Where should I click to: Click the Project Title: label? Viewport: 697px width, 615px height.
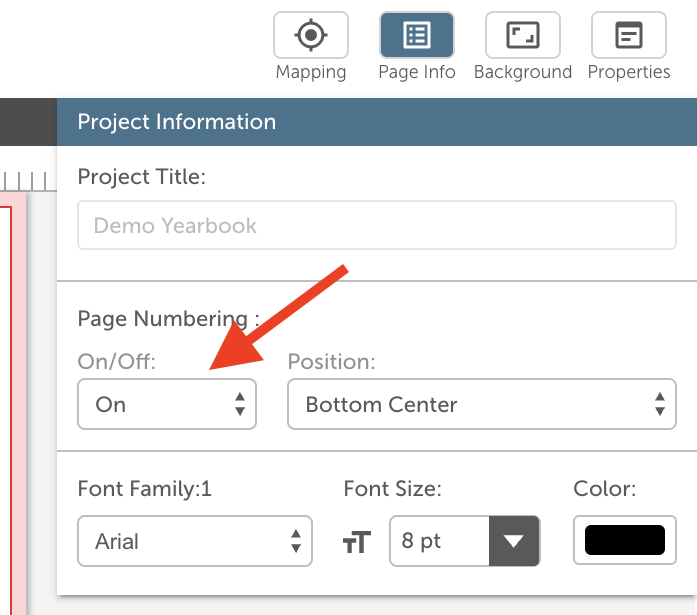141,177
